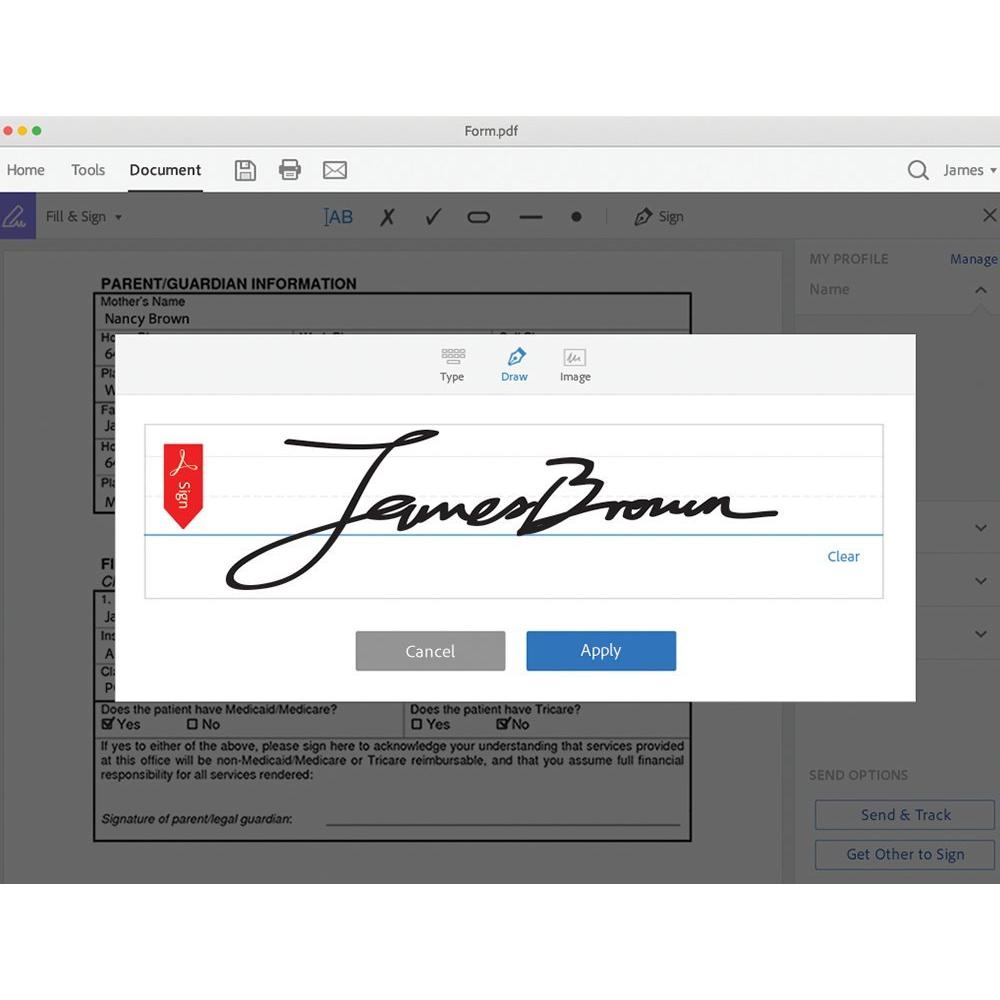1000x1000 pixels.
Task: Click the Email envelope icon
Action: (x=335, y=170)
